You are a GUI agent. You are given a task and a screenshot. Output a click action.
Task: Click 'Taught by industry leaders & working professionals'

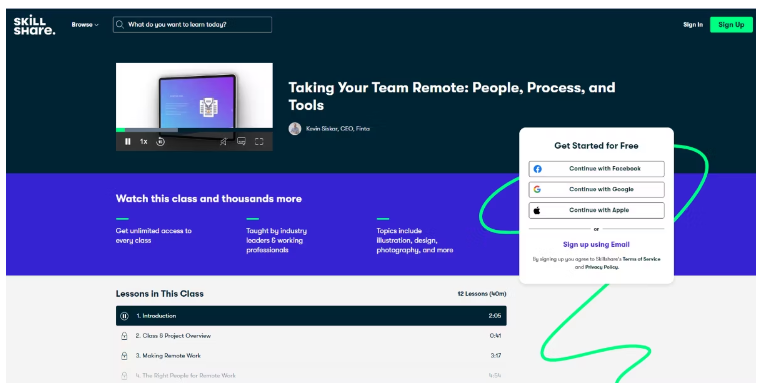(x=276, y=240)
